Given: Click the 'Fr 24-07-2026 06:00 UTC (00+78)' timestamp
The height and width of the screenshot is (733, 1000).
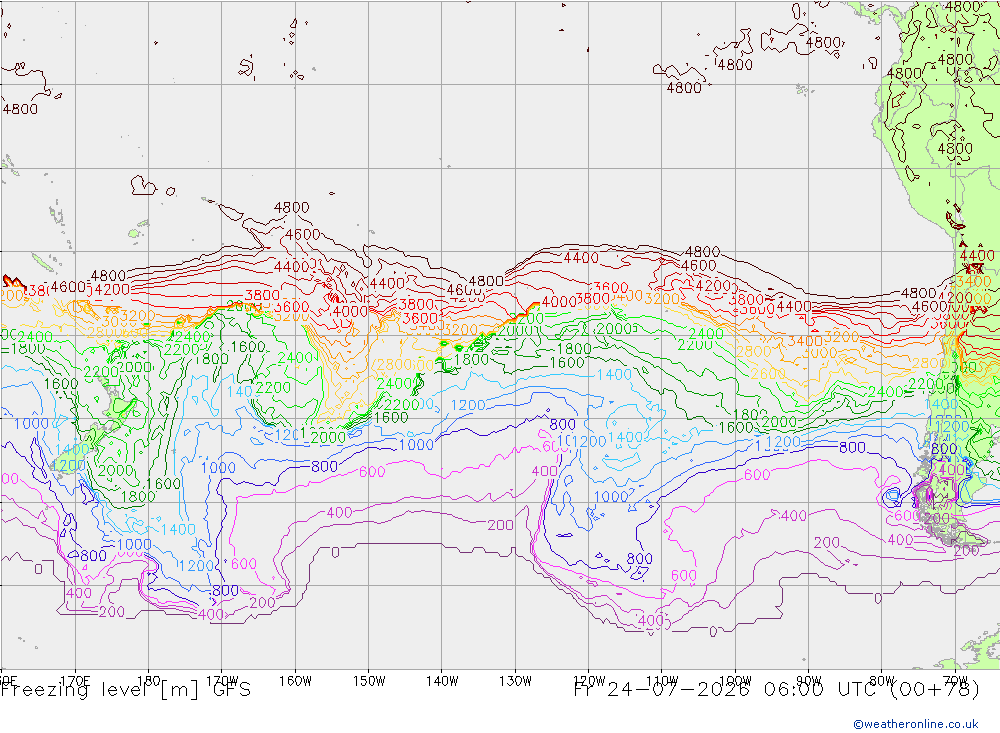Looking at the screenshot, I should [777, 690].
